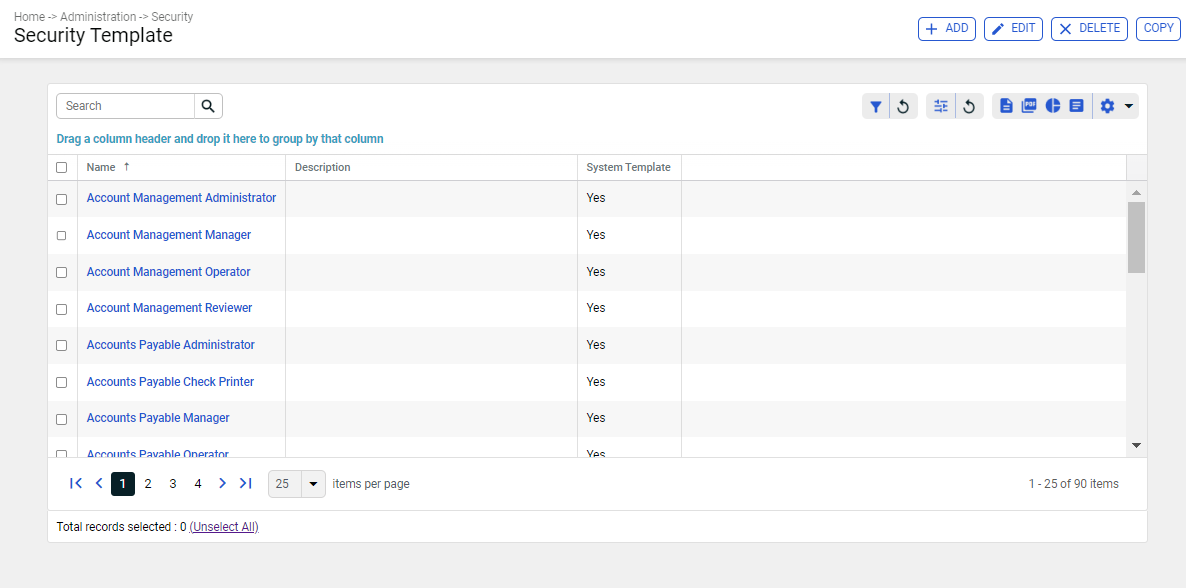The image size is (1186, 588).
Task: Click the document export icon
Action: (x=1006, y=106)
